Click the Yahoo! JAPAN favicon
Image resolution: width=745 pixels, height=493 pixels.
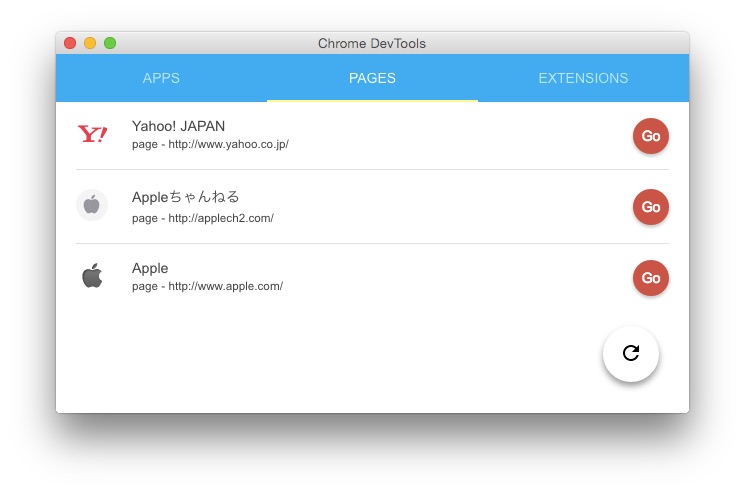(92, 134)
